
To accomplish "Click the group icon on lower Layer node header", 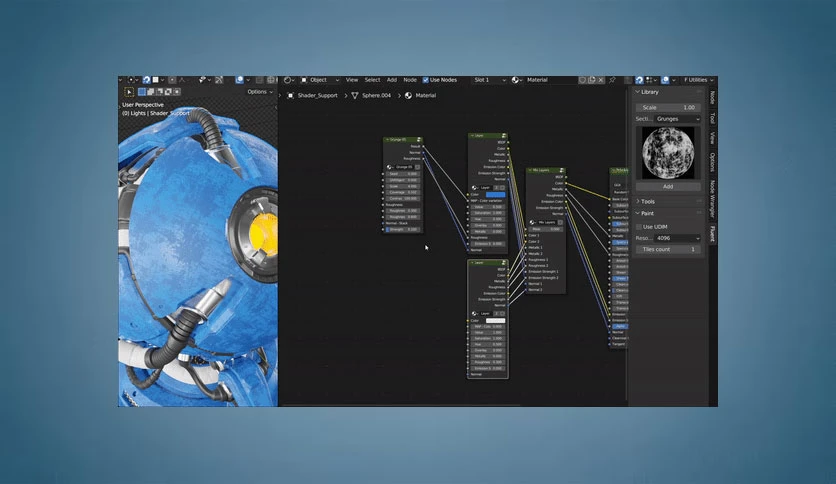I will (503, 262).
